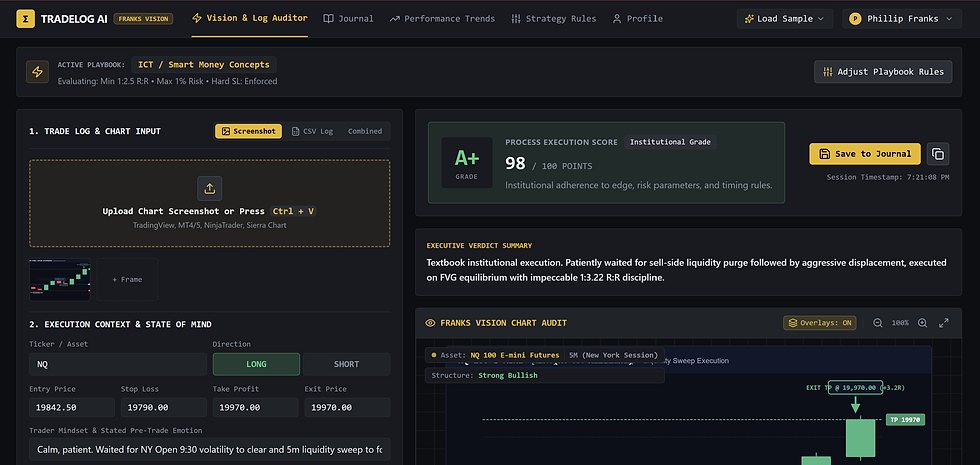Click the Take Profit field 19970.00
This screenshot has width=980, height=465.
(256, 408)
